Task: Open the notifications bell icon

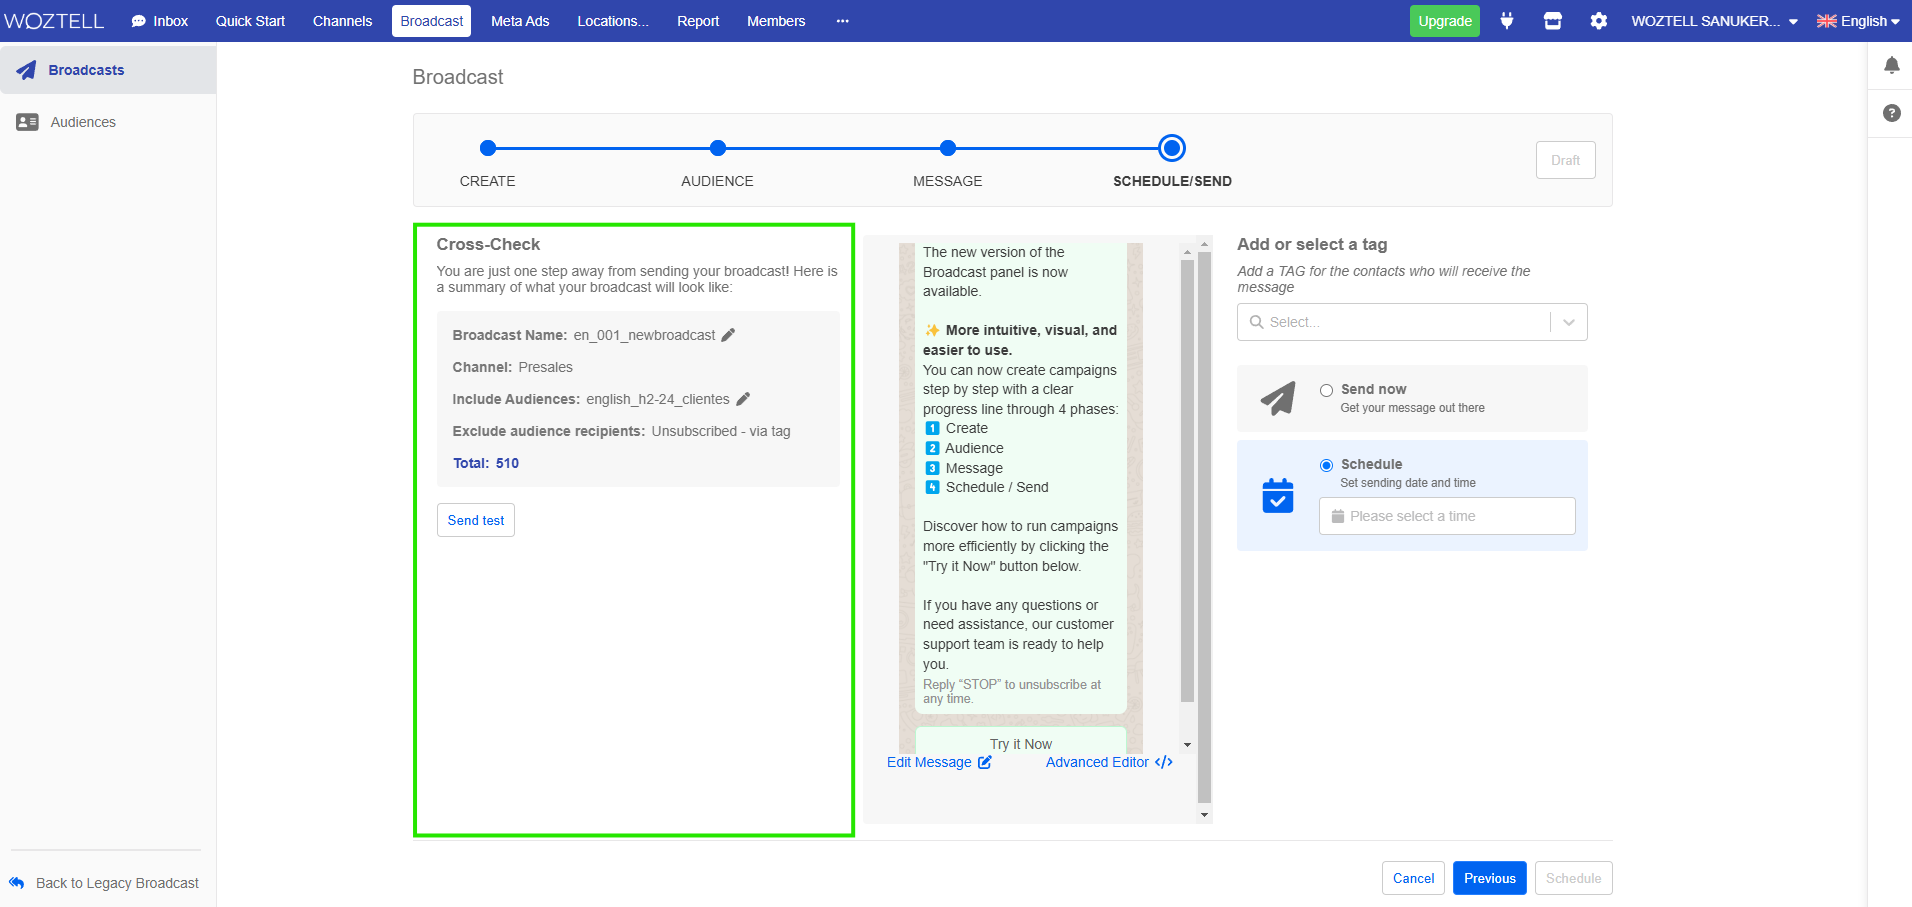Action: (1891, 66)
